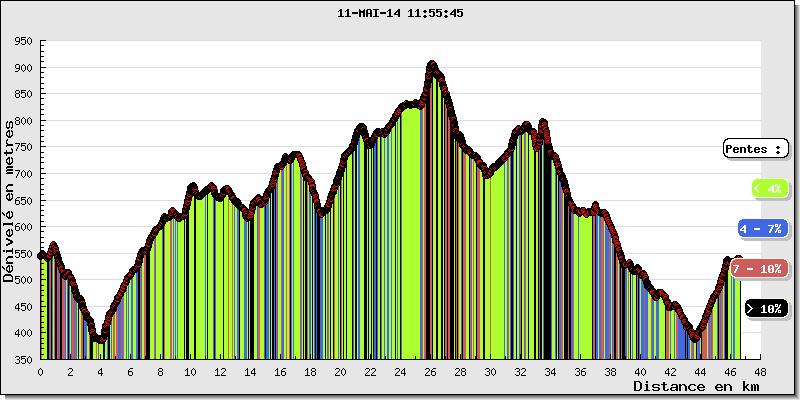This screenshot has width=800, height=400.
Task: Click the 650 tick on the elevation axis
Action: (23, 200)
